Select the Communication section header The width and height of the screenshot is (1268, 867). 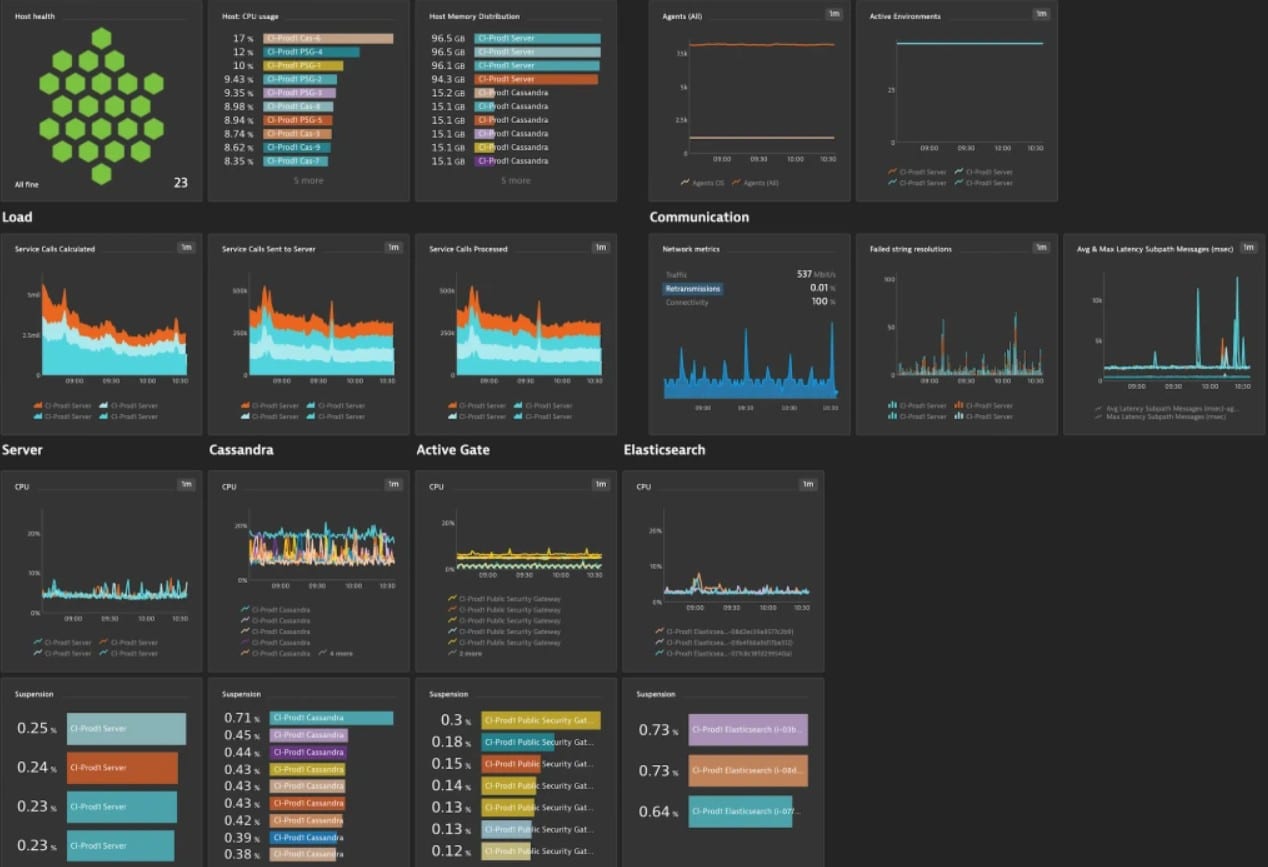point(701,217)
